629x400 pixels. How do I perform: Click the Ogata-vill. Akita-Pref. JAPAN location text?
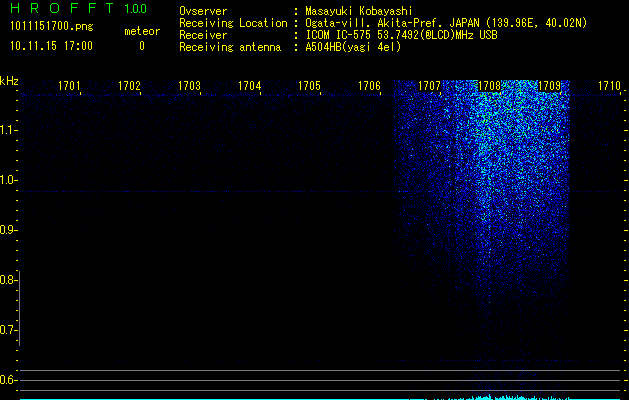tap(446, 23)
